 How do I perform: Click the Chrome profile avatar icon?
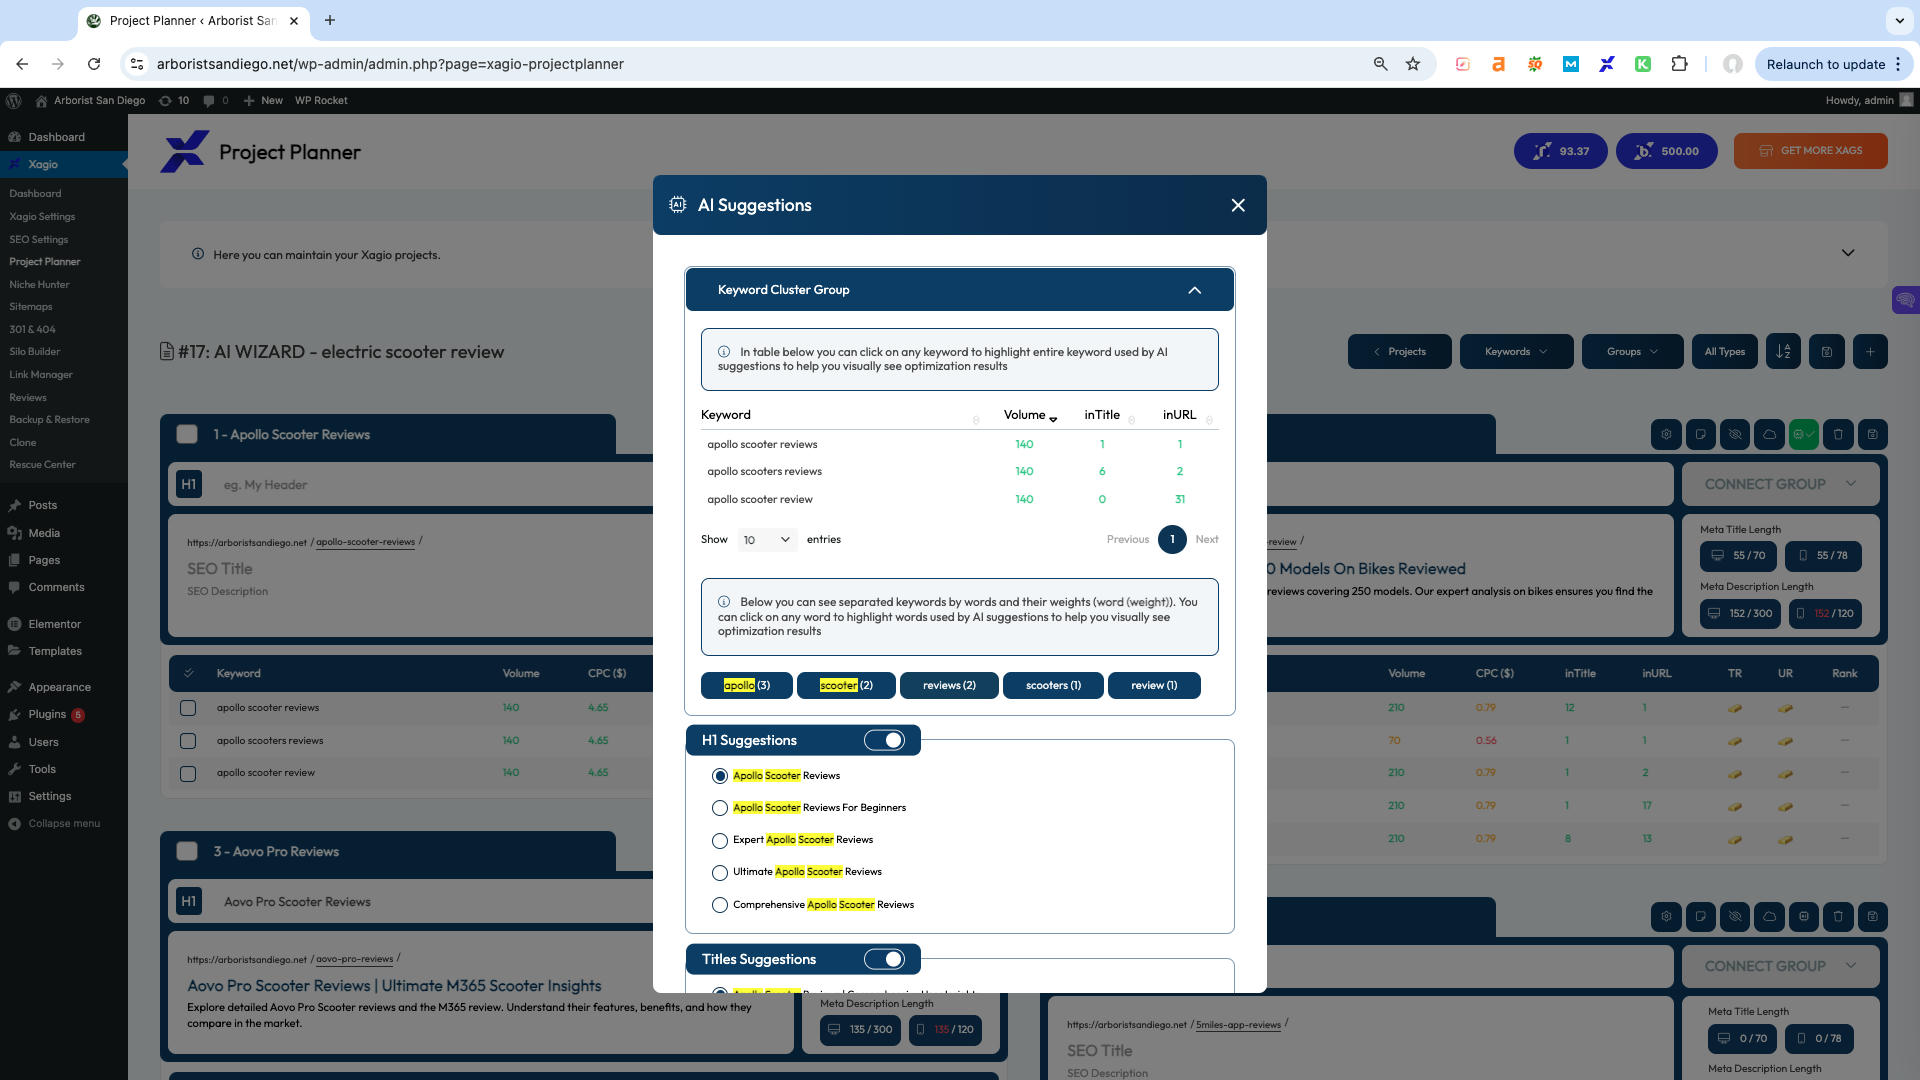tap(1733, 64)
